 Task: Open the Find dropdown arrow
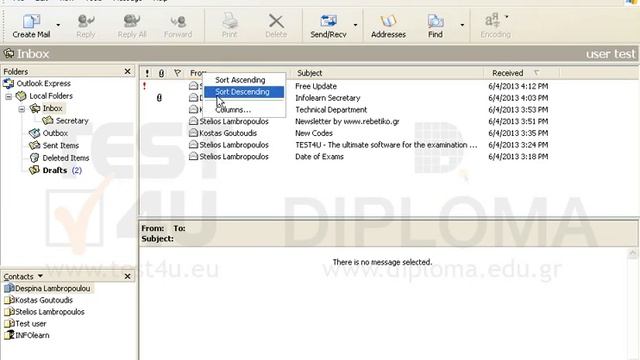pos(462,25)
